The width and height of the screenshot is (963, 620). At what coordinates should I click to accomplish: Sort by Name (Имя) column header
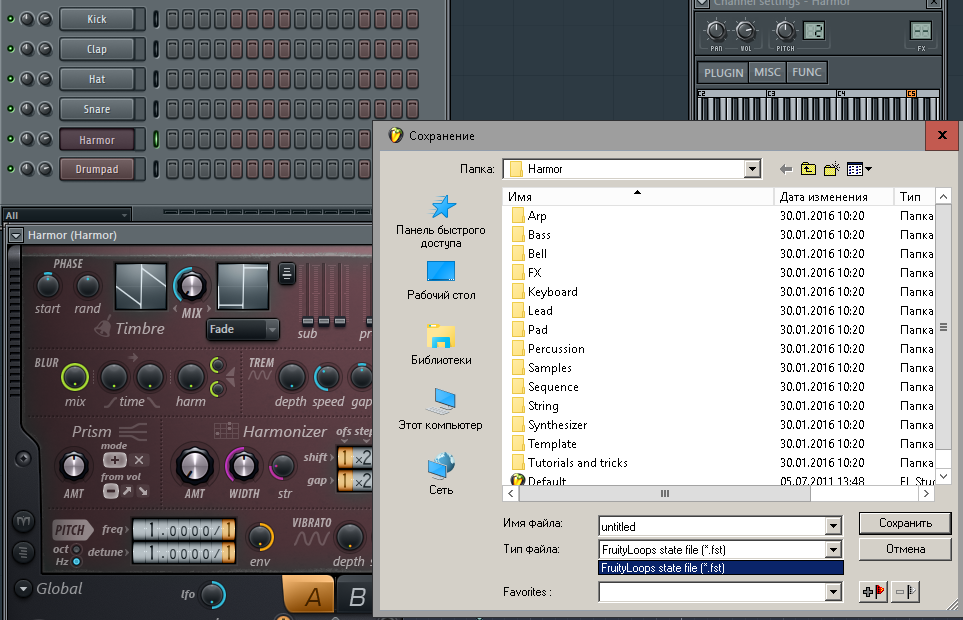[x=637, y=196]
